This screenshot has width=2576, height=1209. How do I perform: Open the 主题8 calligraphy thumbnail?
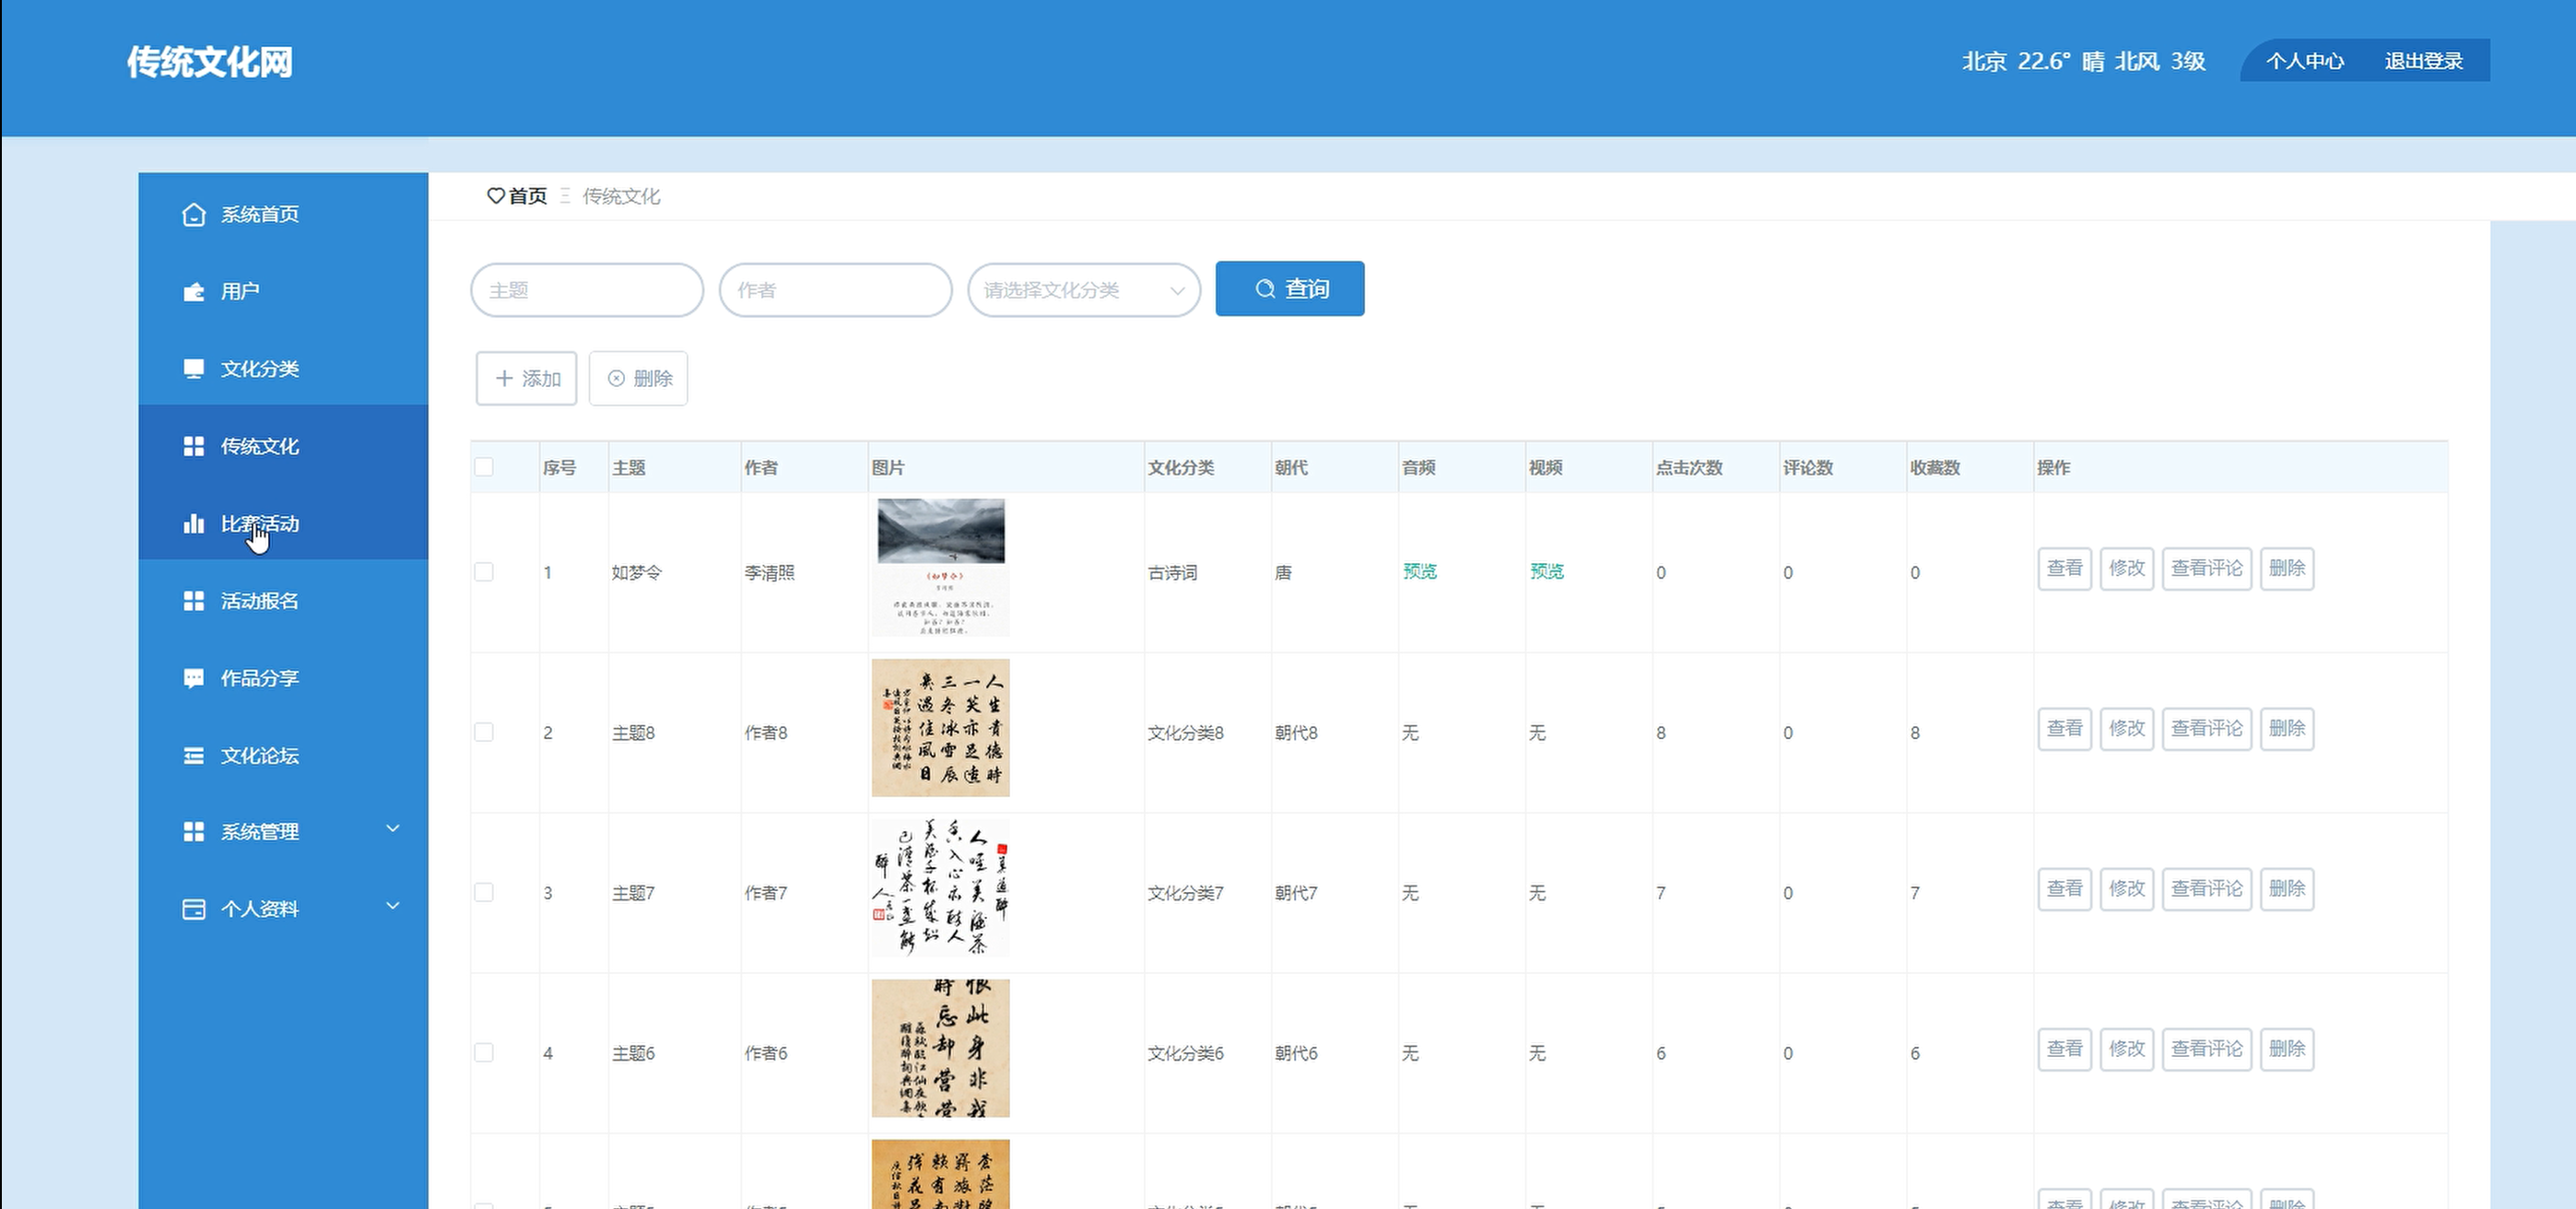(x=941, y=728)
